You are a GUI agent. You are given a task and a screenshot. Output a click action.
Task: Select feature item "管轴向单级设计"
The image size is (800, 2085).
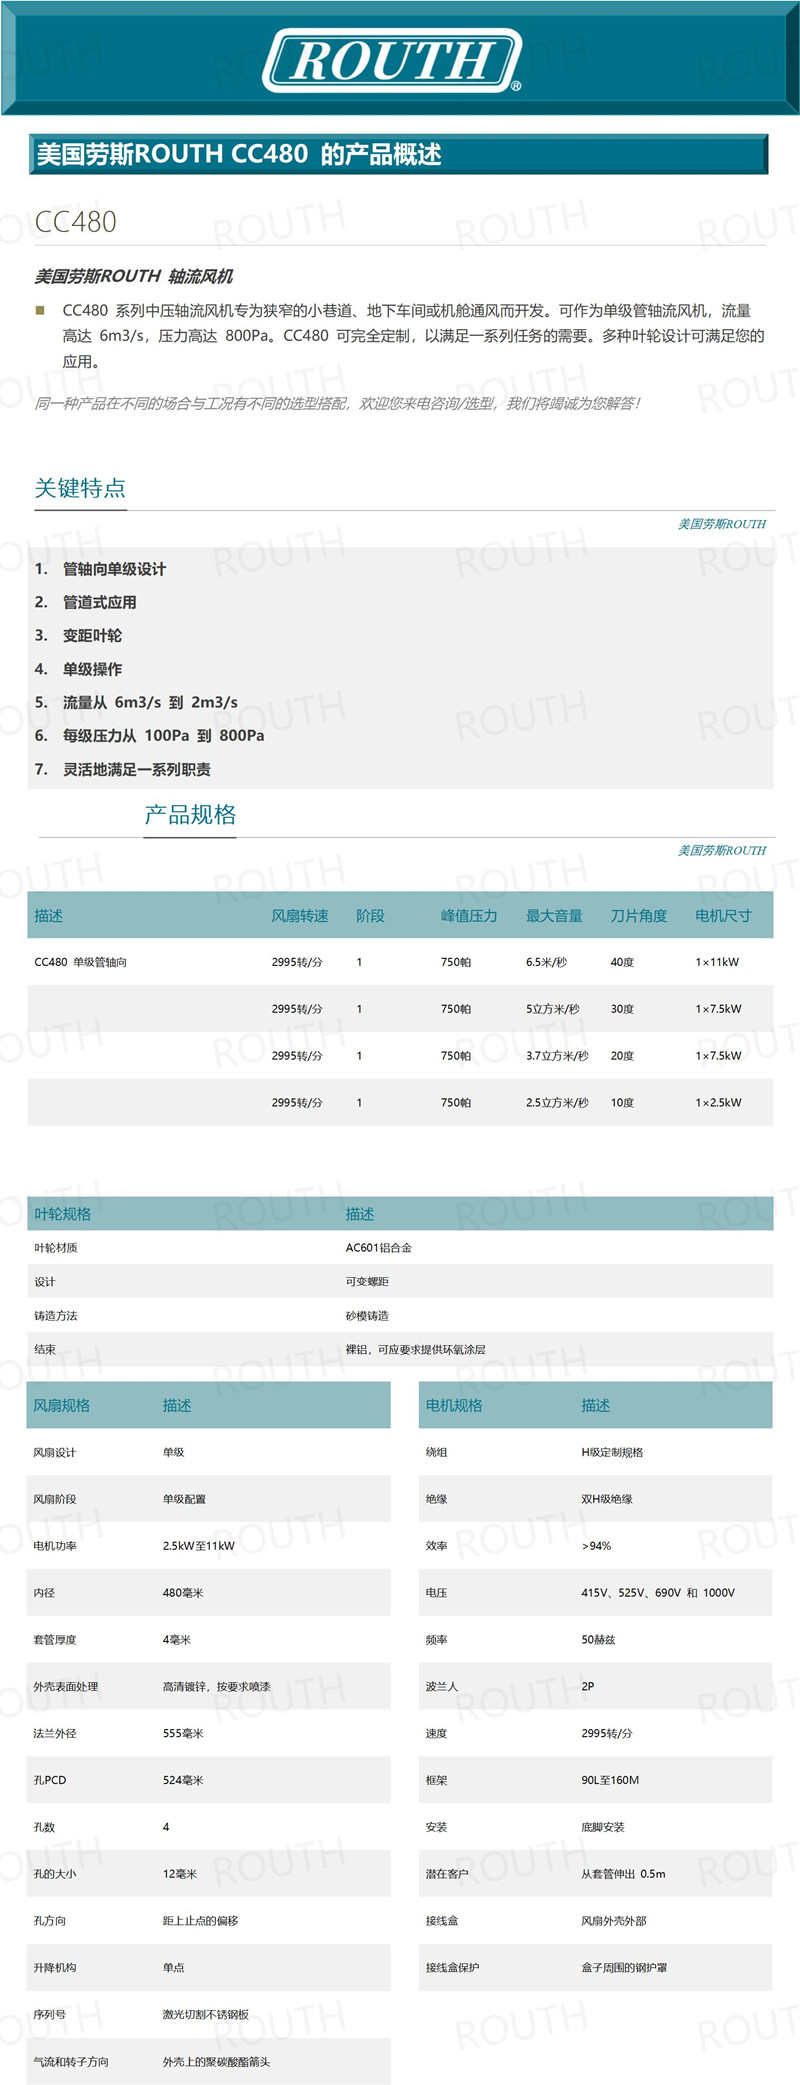(x=114, y=569)
